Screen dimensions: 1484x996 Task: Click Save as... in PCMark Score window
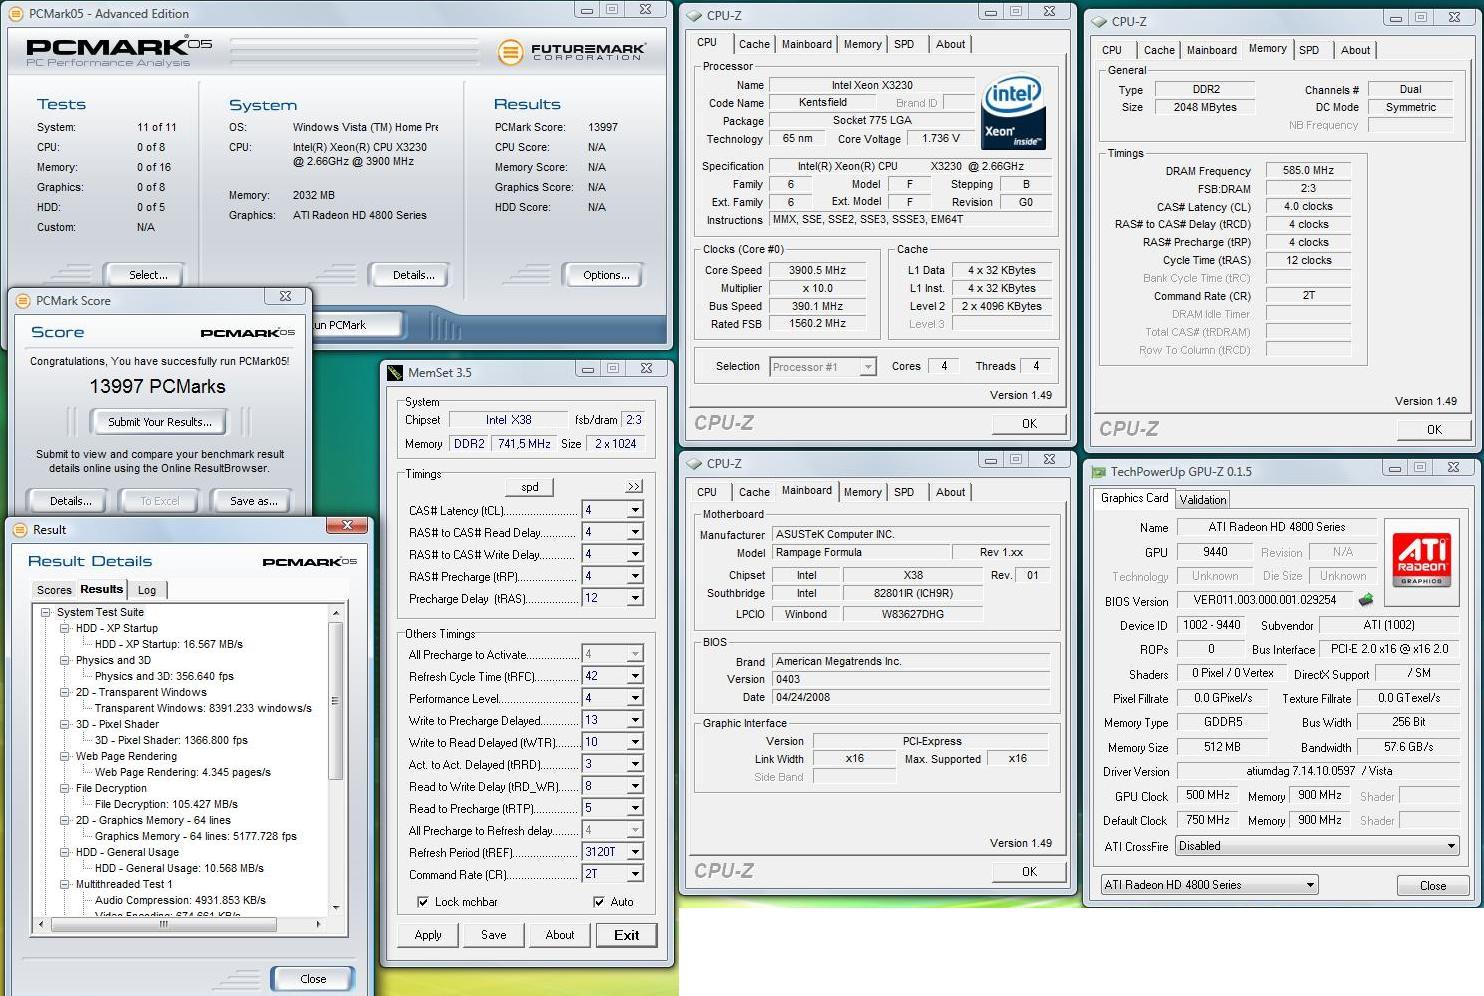click(x=254, y=501)
